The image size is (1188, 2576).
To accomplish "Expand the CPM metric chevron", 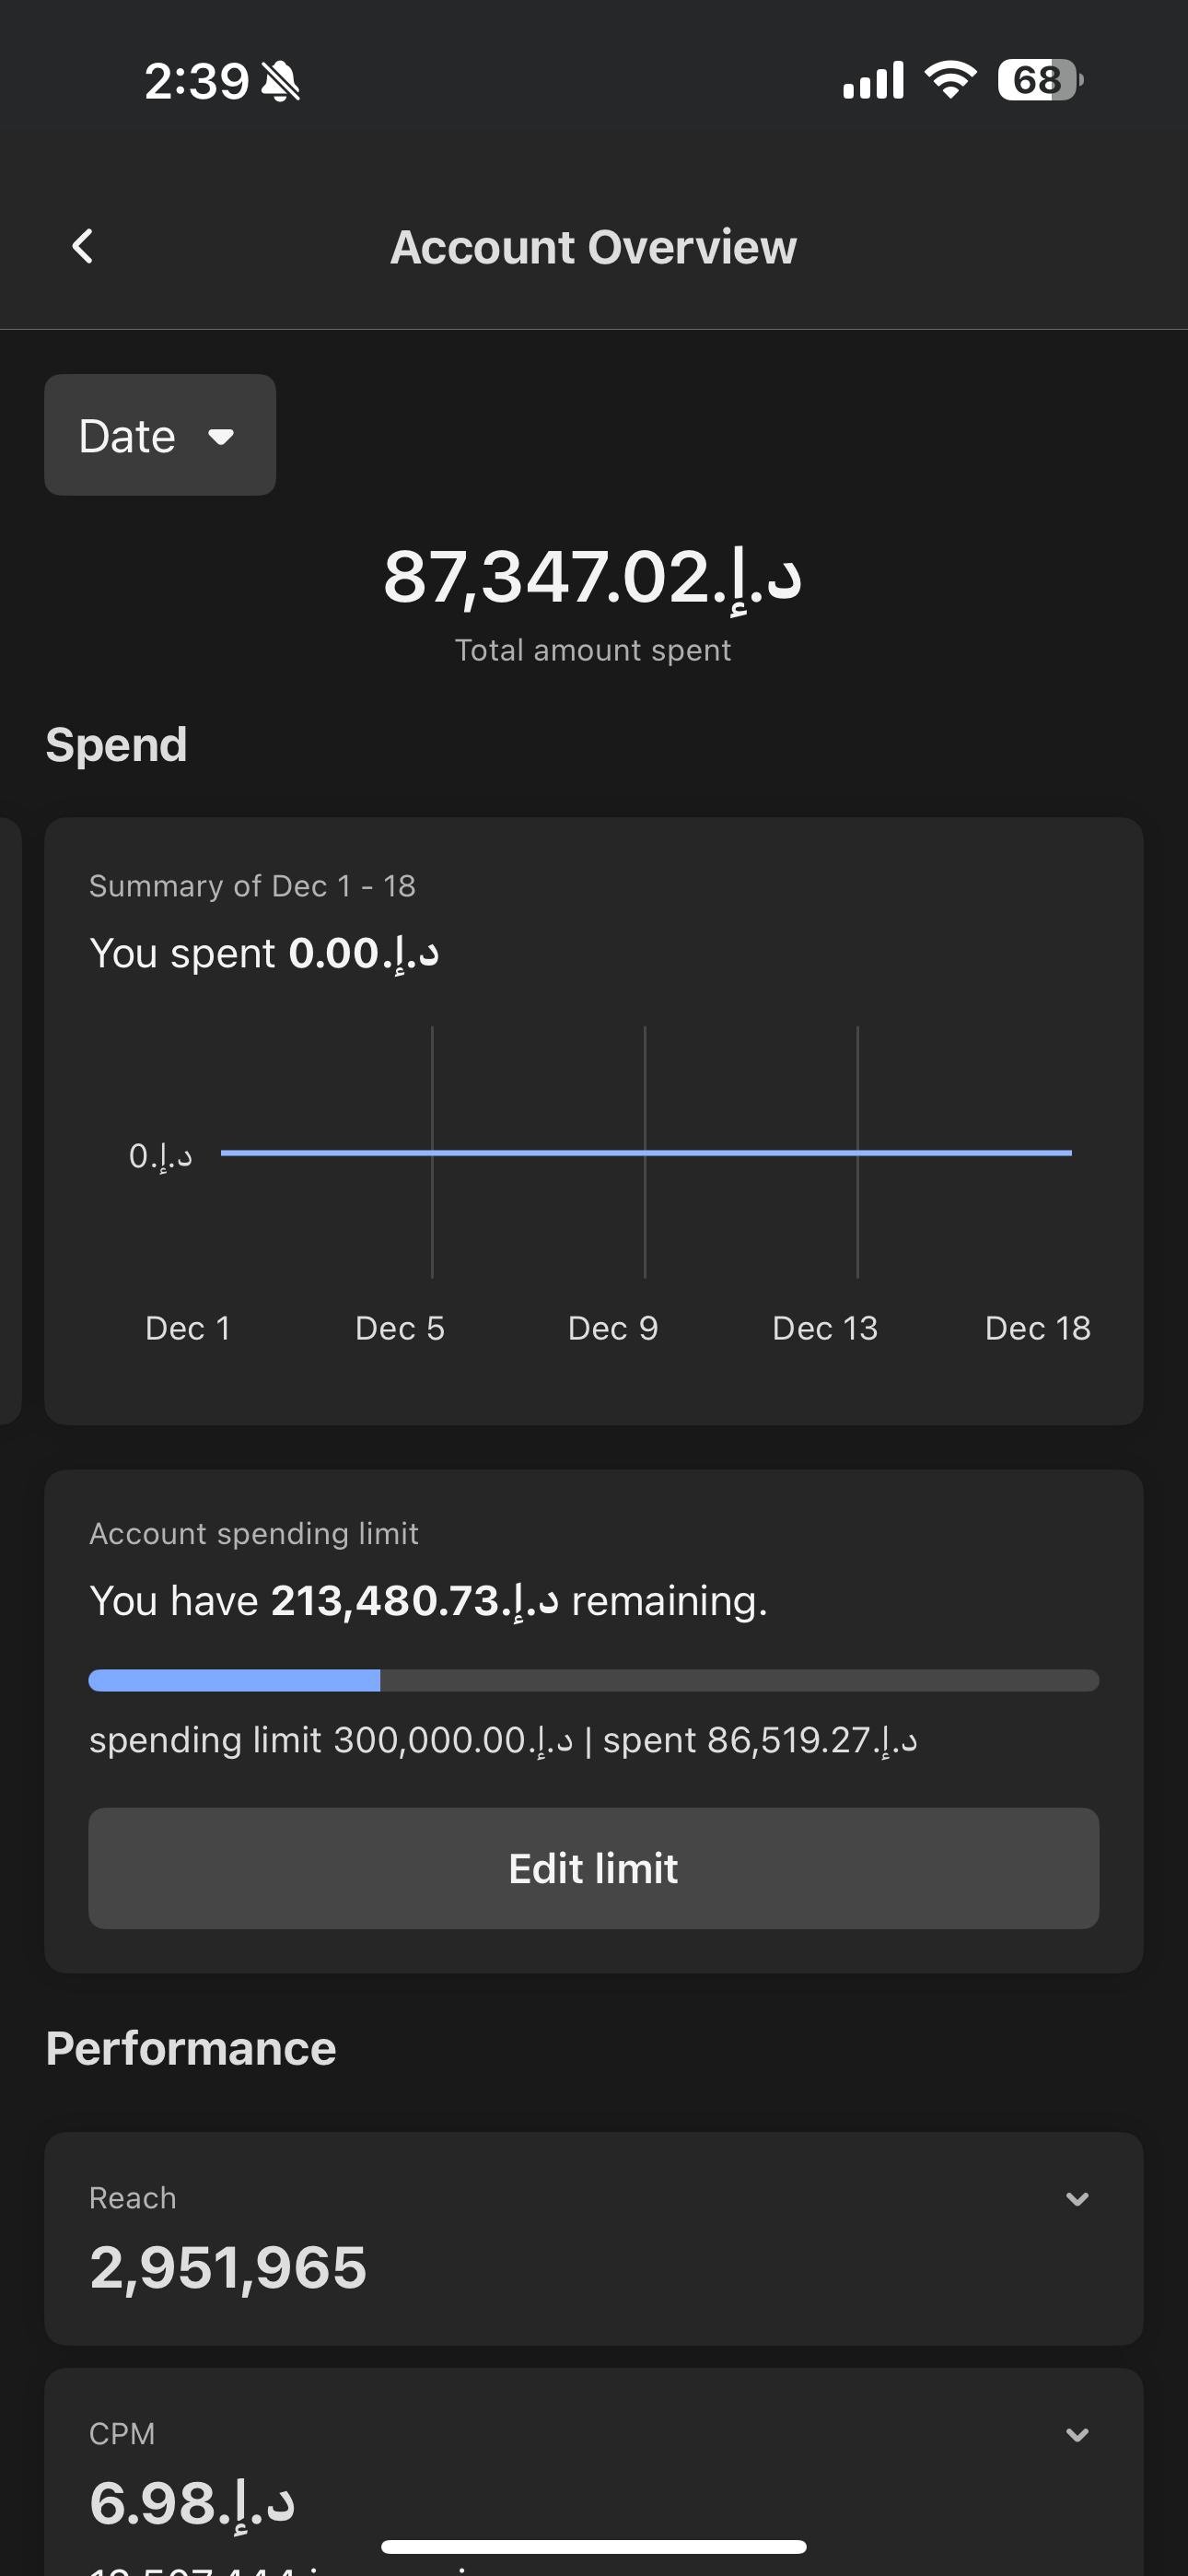I will [1077, 2434].
